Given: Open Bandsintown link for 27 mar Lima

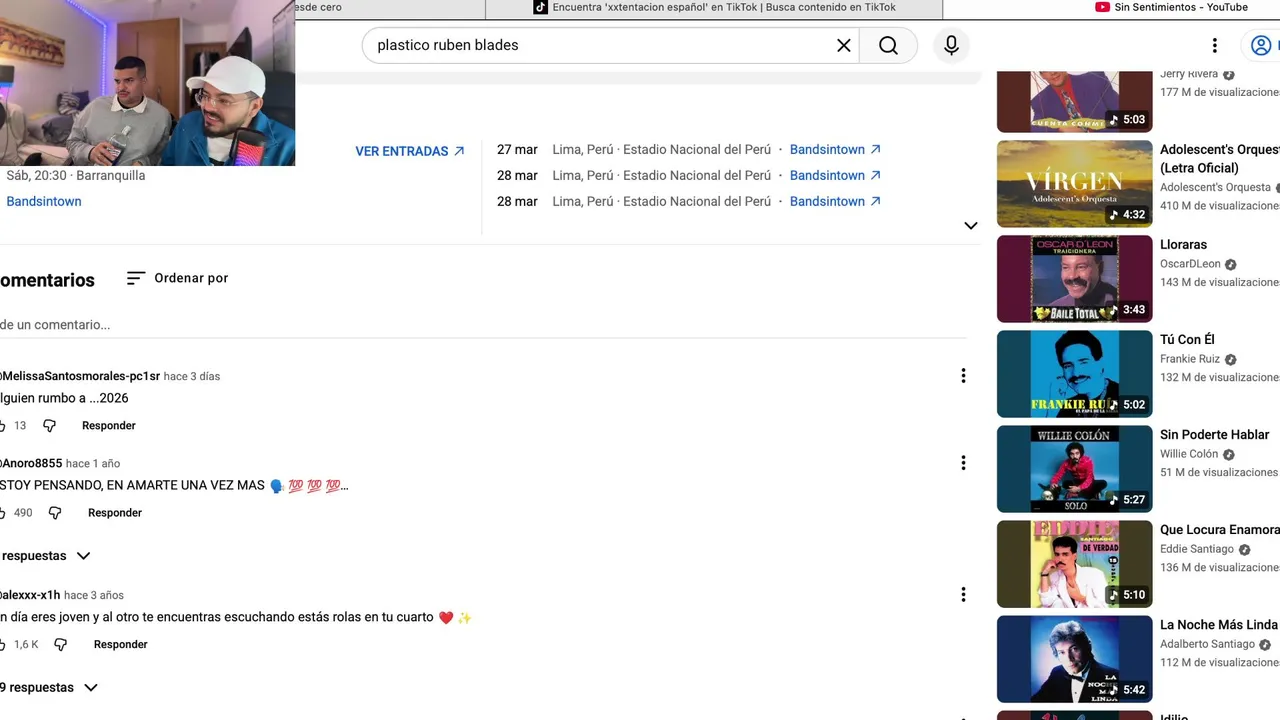Looking at the screenshot, I should click(x=835, y=150).
